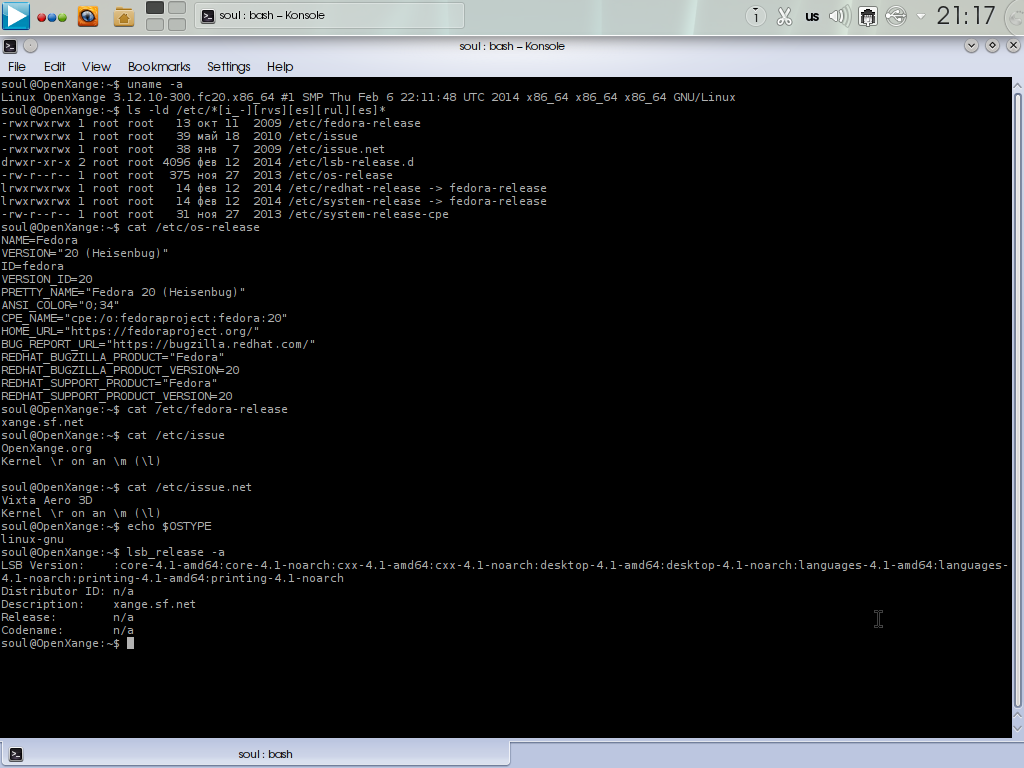Click the 'linux-gnu' output line
Image resolution: width=1024 pixels, height=768 pixels.
[x=33, y=539]
